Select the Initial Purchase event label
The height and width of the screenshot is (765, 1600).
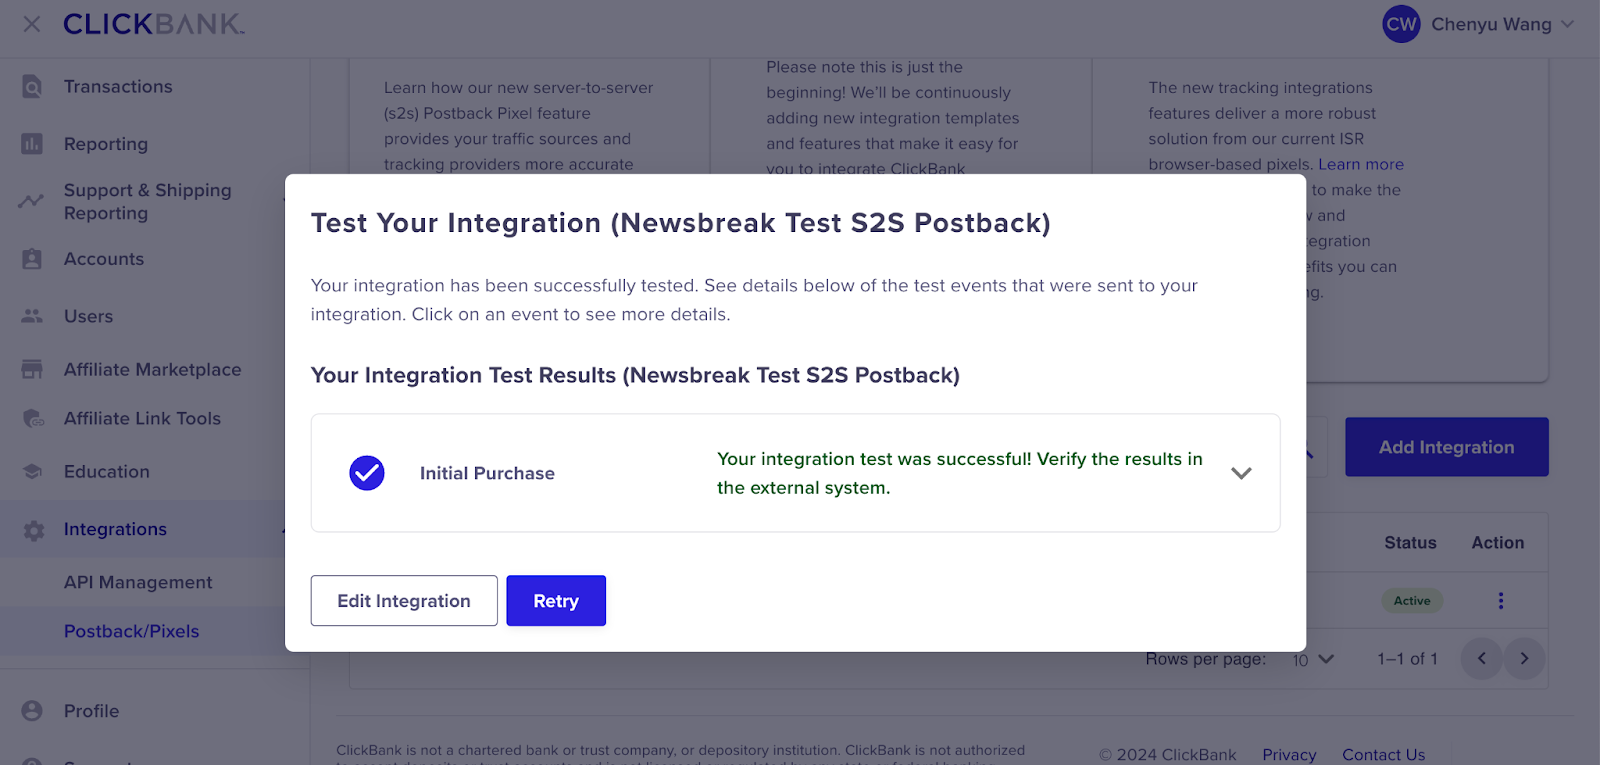coord(487,473)
